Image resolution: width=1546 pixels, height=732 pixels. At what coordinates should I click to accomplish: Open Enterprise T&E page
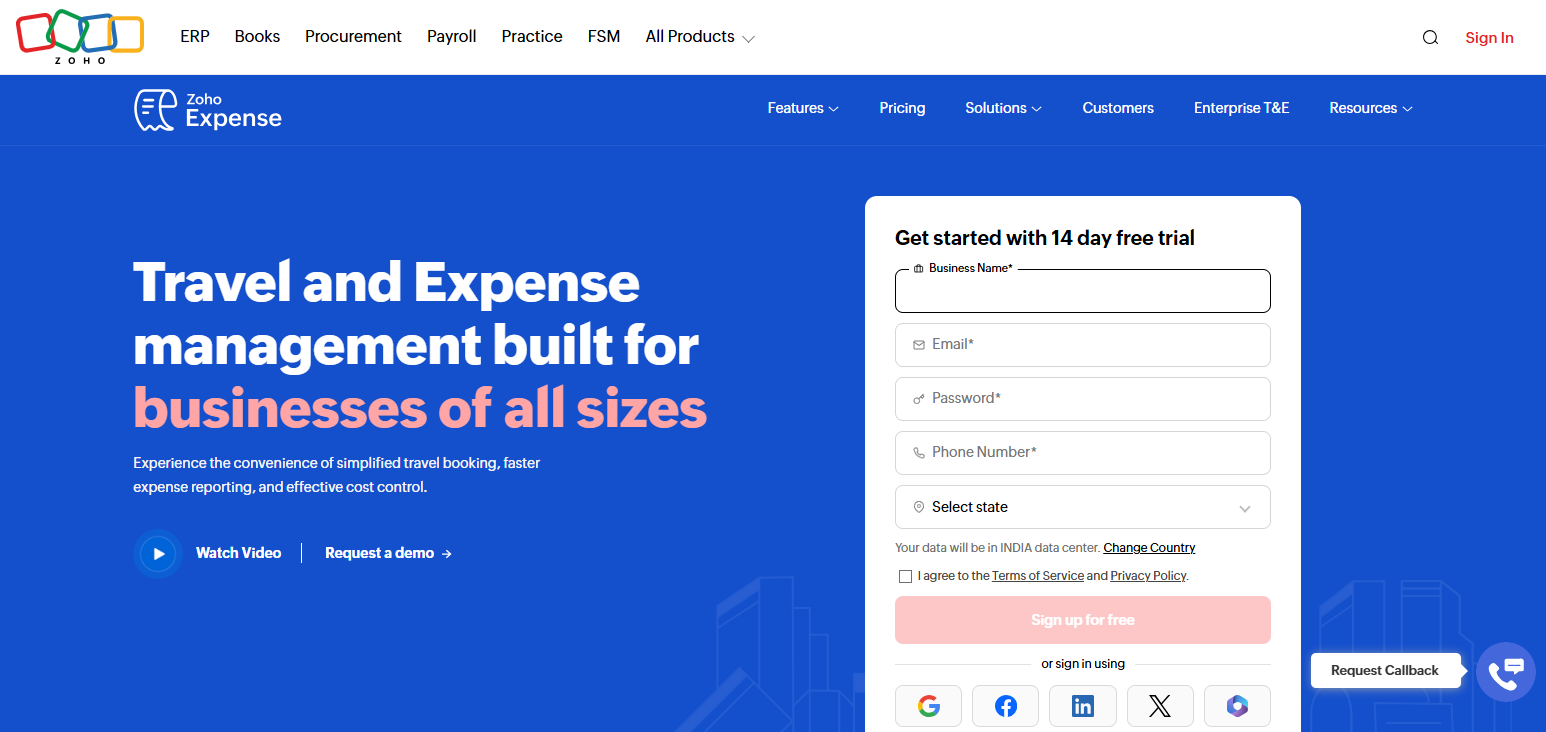(x=1241, y=108)
